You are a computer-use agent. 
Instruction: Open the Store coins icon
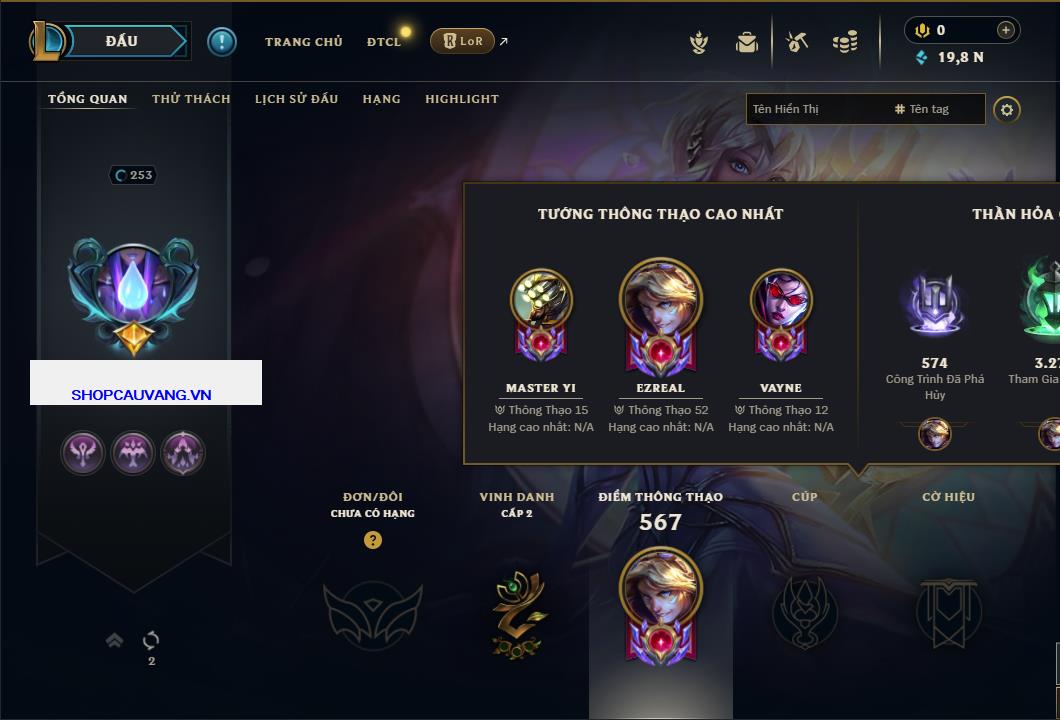tap(845, 42)
